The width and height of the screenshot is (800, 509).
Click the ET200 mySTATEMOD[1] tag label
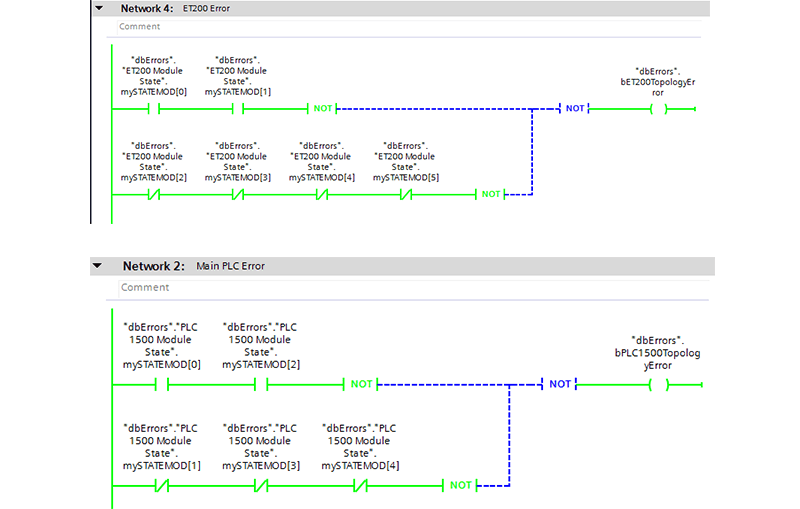[238, 76]
